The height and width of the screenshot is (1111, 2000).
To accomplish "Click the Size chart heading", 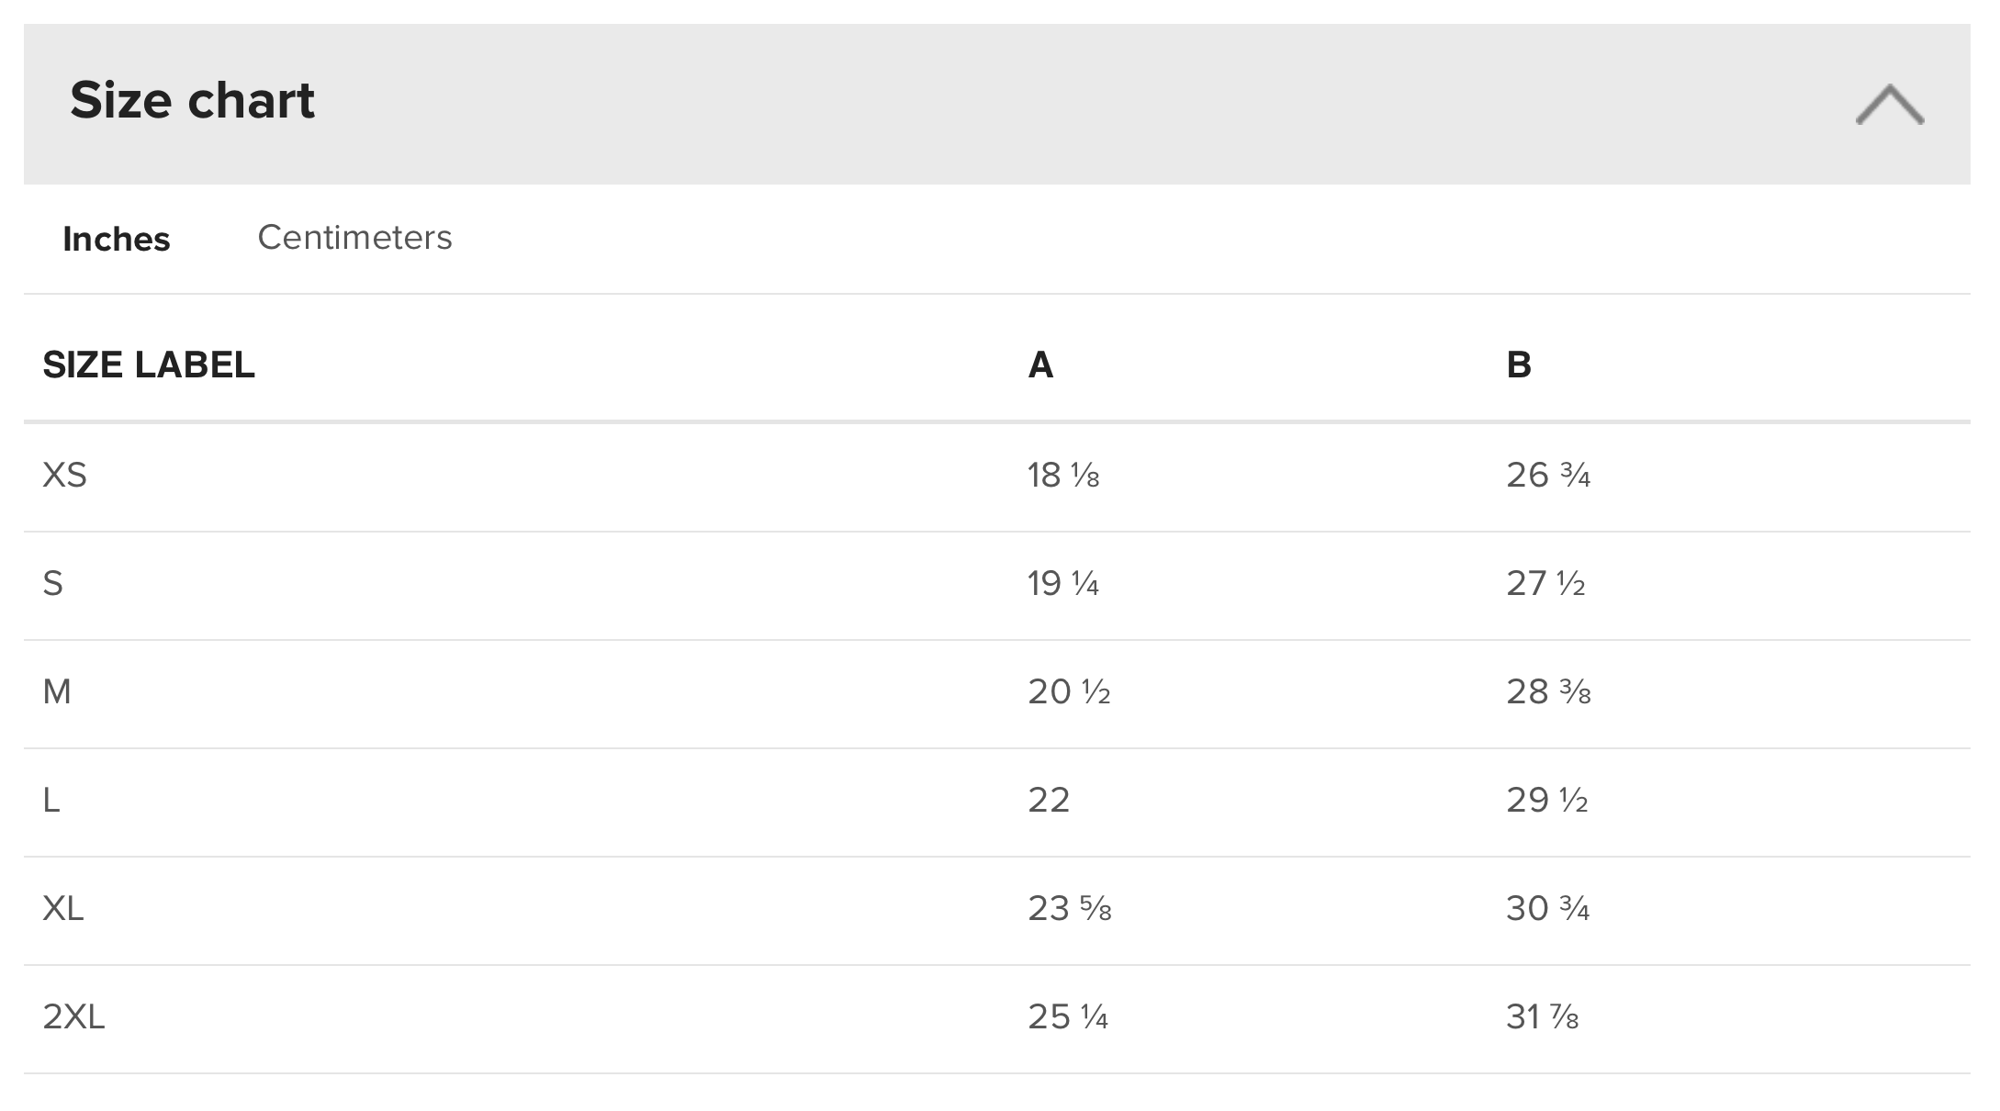I will [x=192, y=100].
